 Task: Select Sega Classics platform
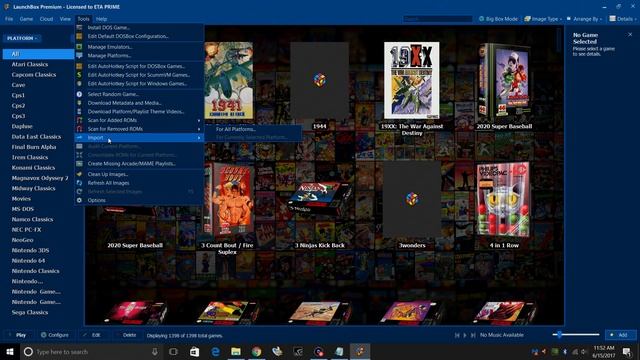[30, 313]
